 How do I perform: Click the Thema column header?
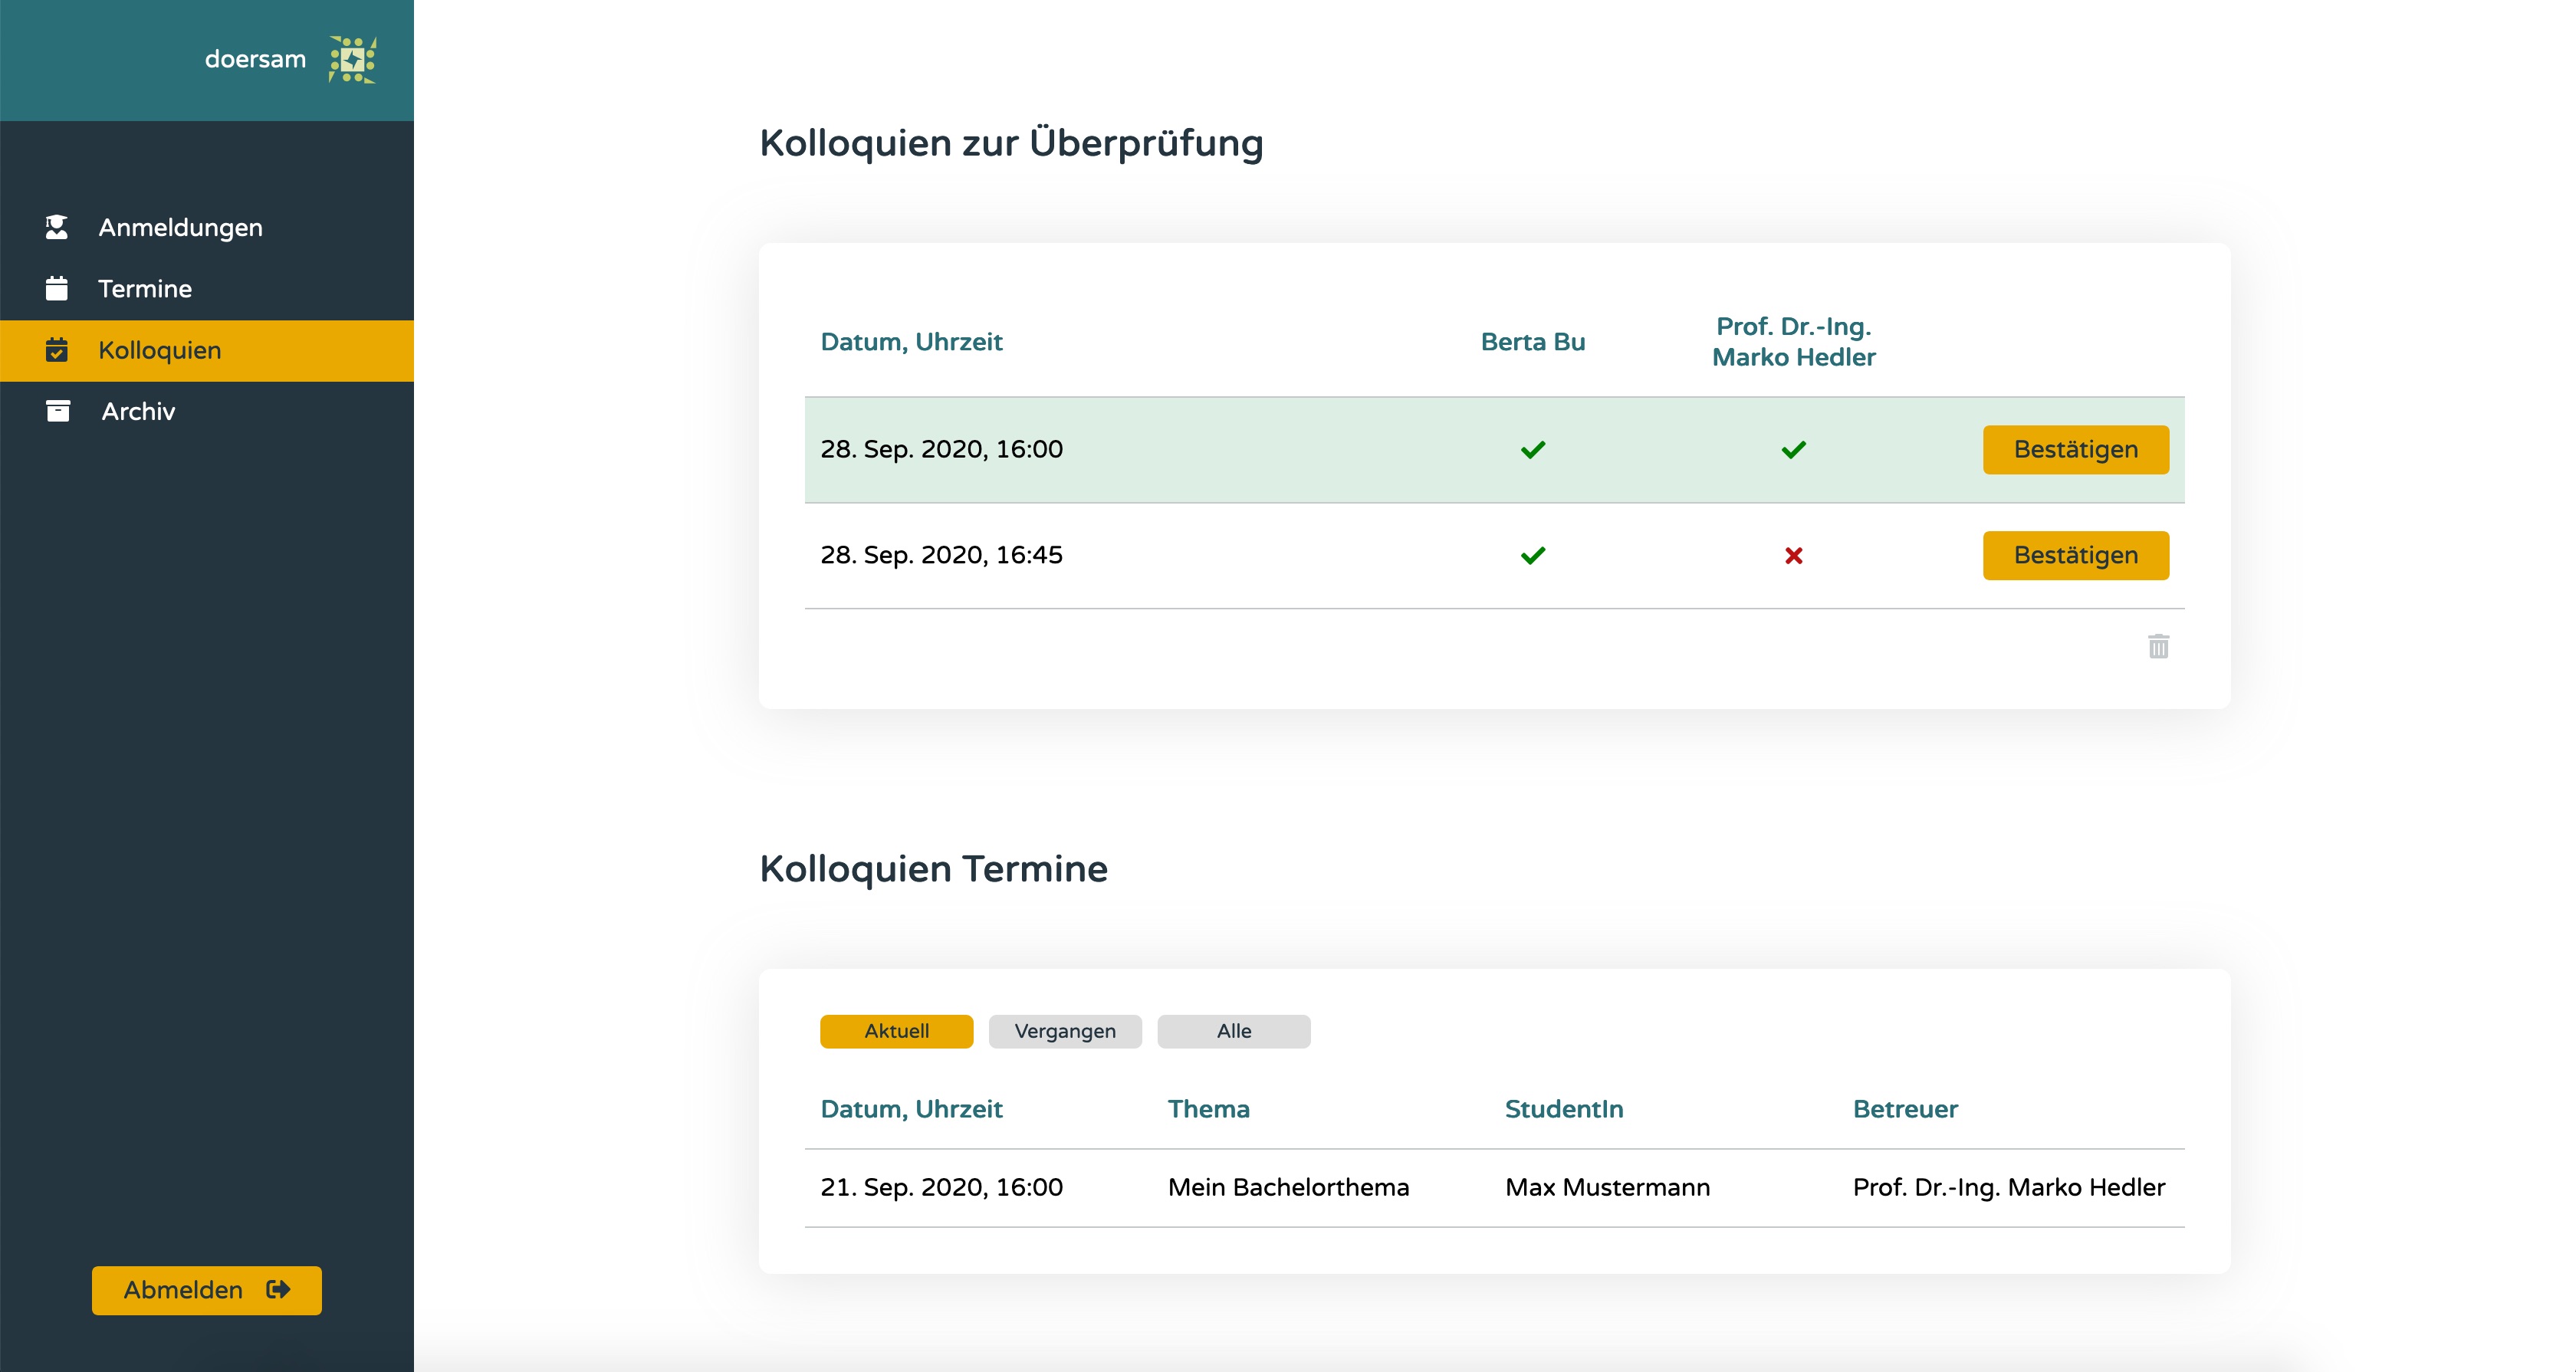pos(1208,1109)
